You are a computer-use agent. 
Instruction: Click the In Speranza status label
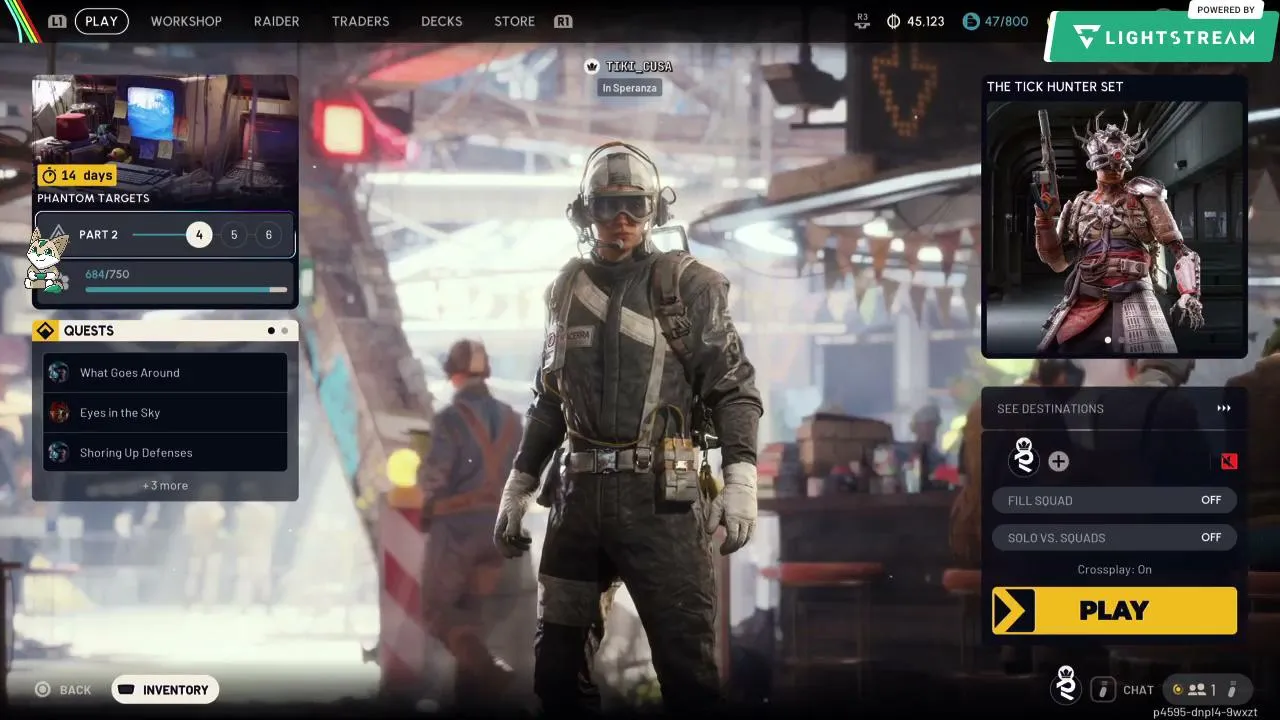coord(629,88)
